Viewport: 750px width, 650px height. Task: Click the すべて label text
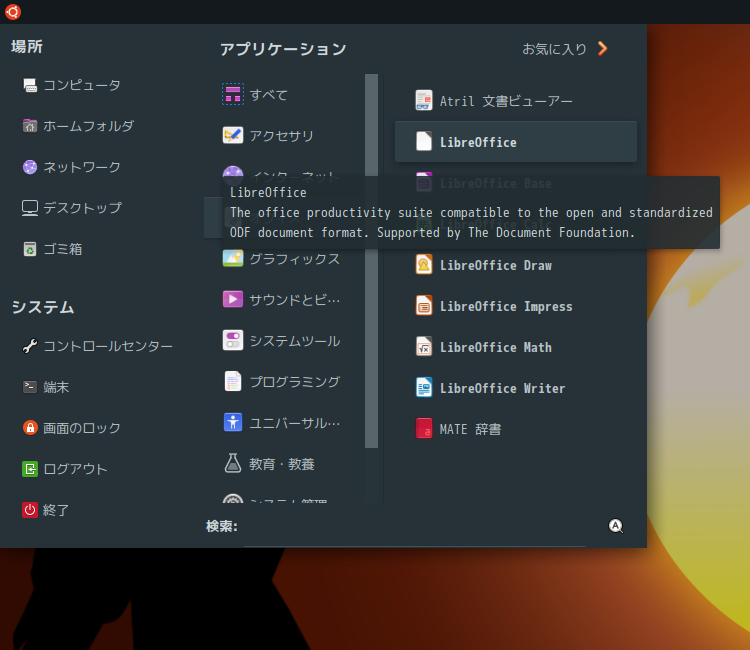point(268,95)
